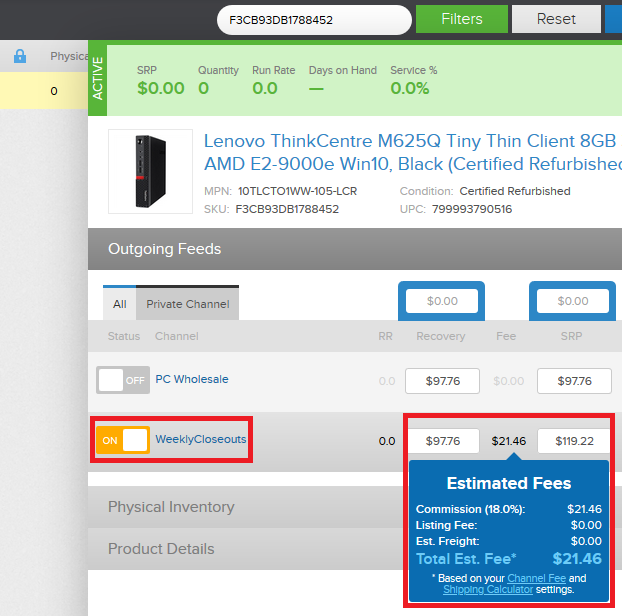This screenshot has width=622, height=616.
Task: Click the MPN value 10TLCTO1WW-105-LCR
Action: (x=298, y=191)
